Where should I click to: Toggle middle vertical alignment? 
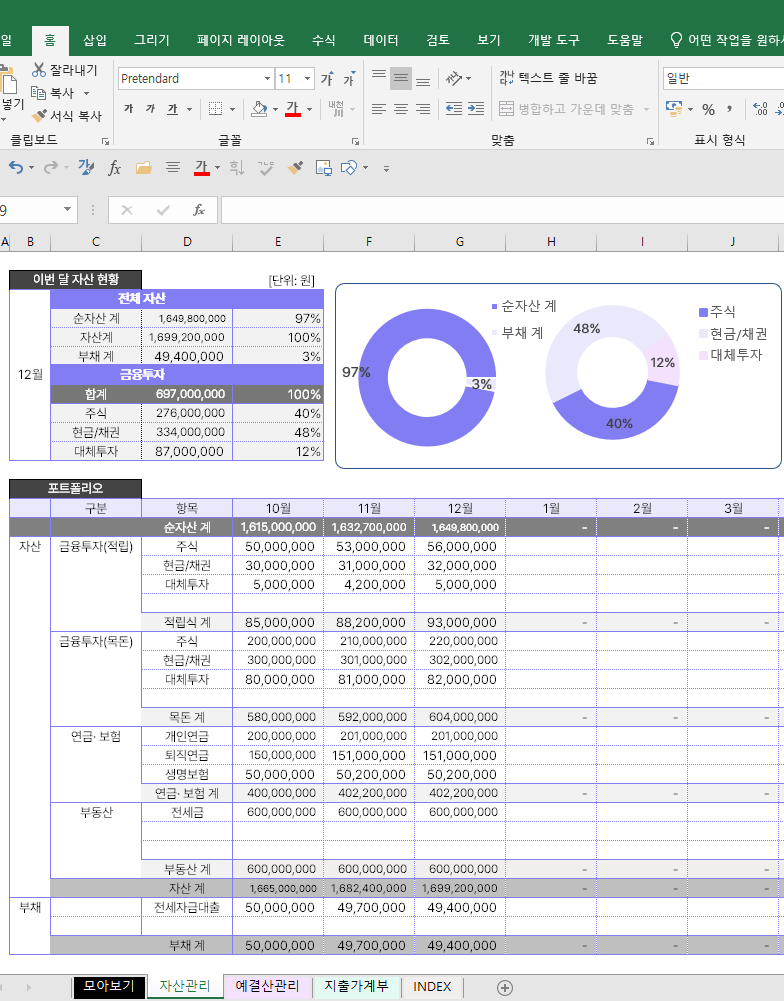point(401,79)
